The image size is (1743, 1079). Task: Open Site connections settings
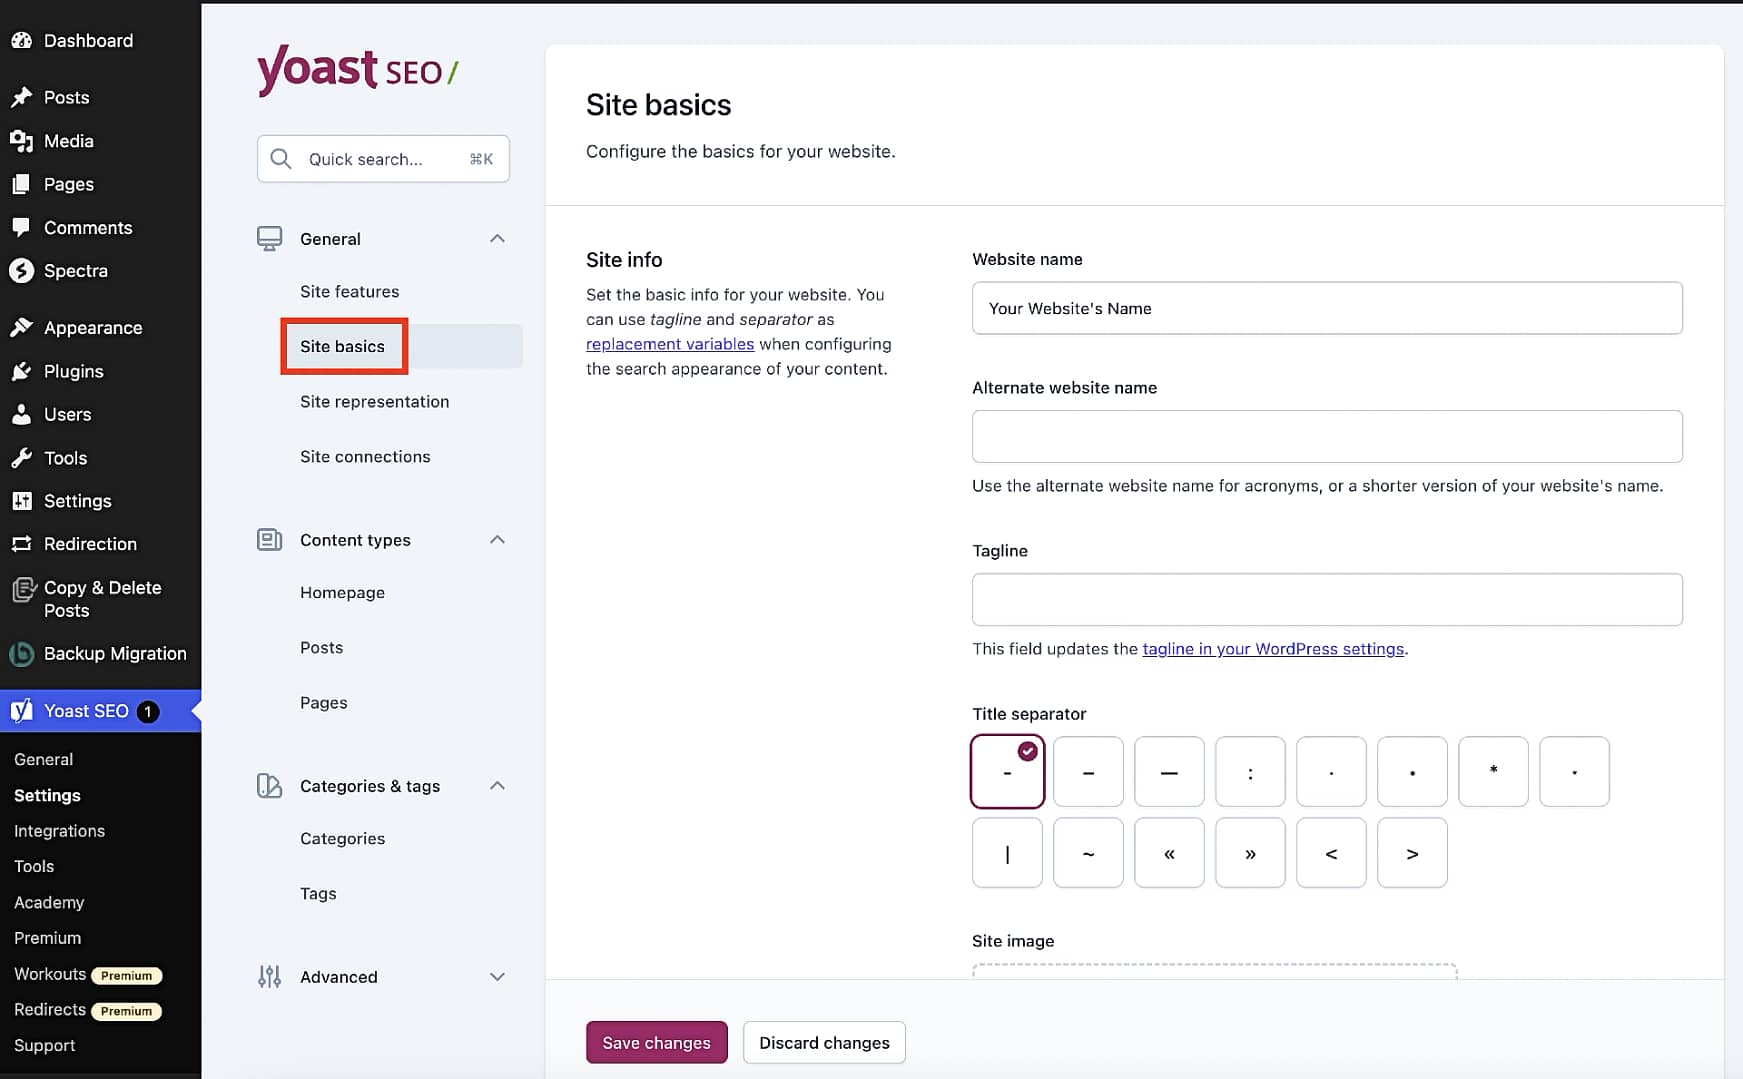365,456
